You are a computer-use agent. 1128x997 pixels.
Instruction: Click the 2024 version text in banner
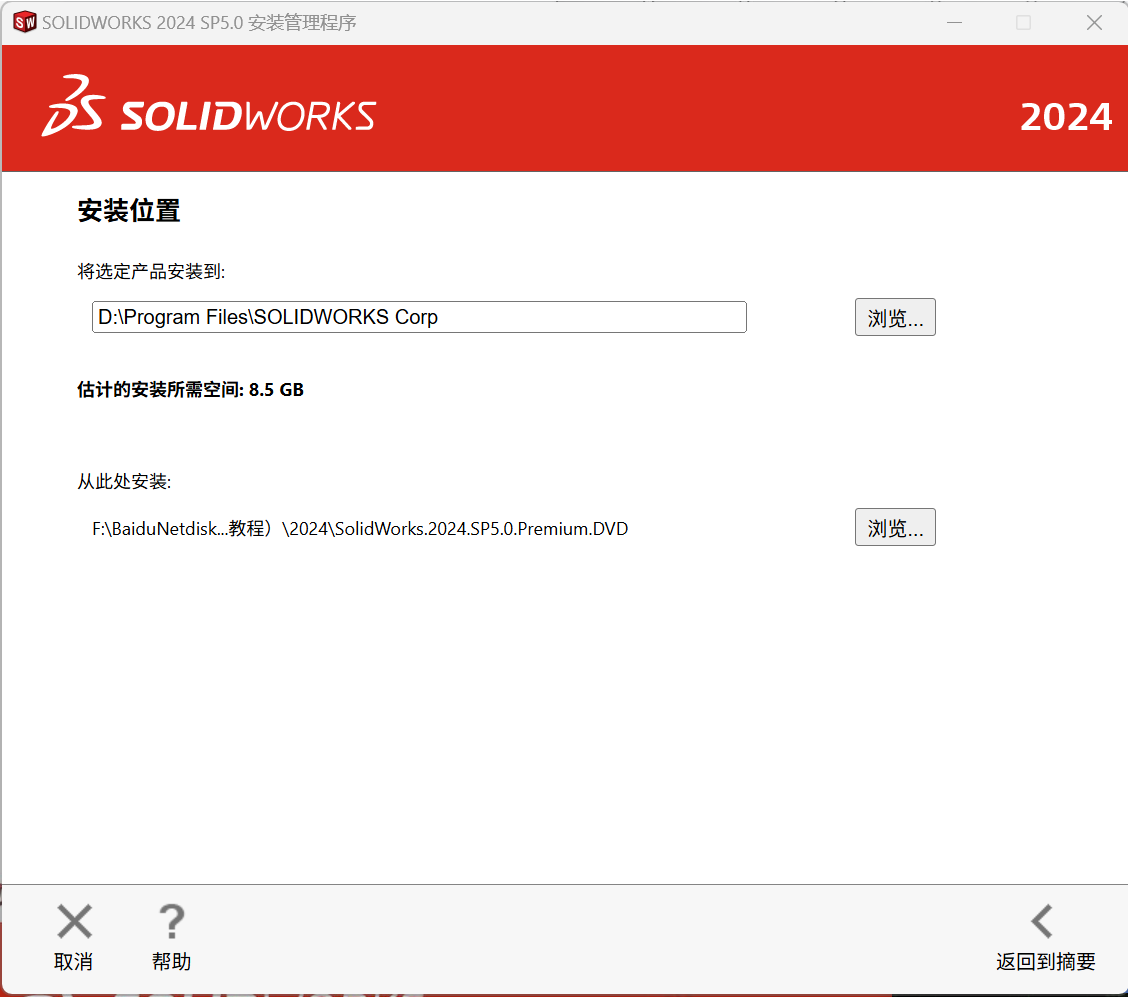click(1066, 117)
